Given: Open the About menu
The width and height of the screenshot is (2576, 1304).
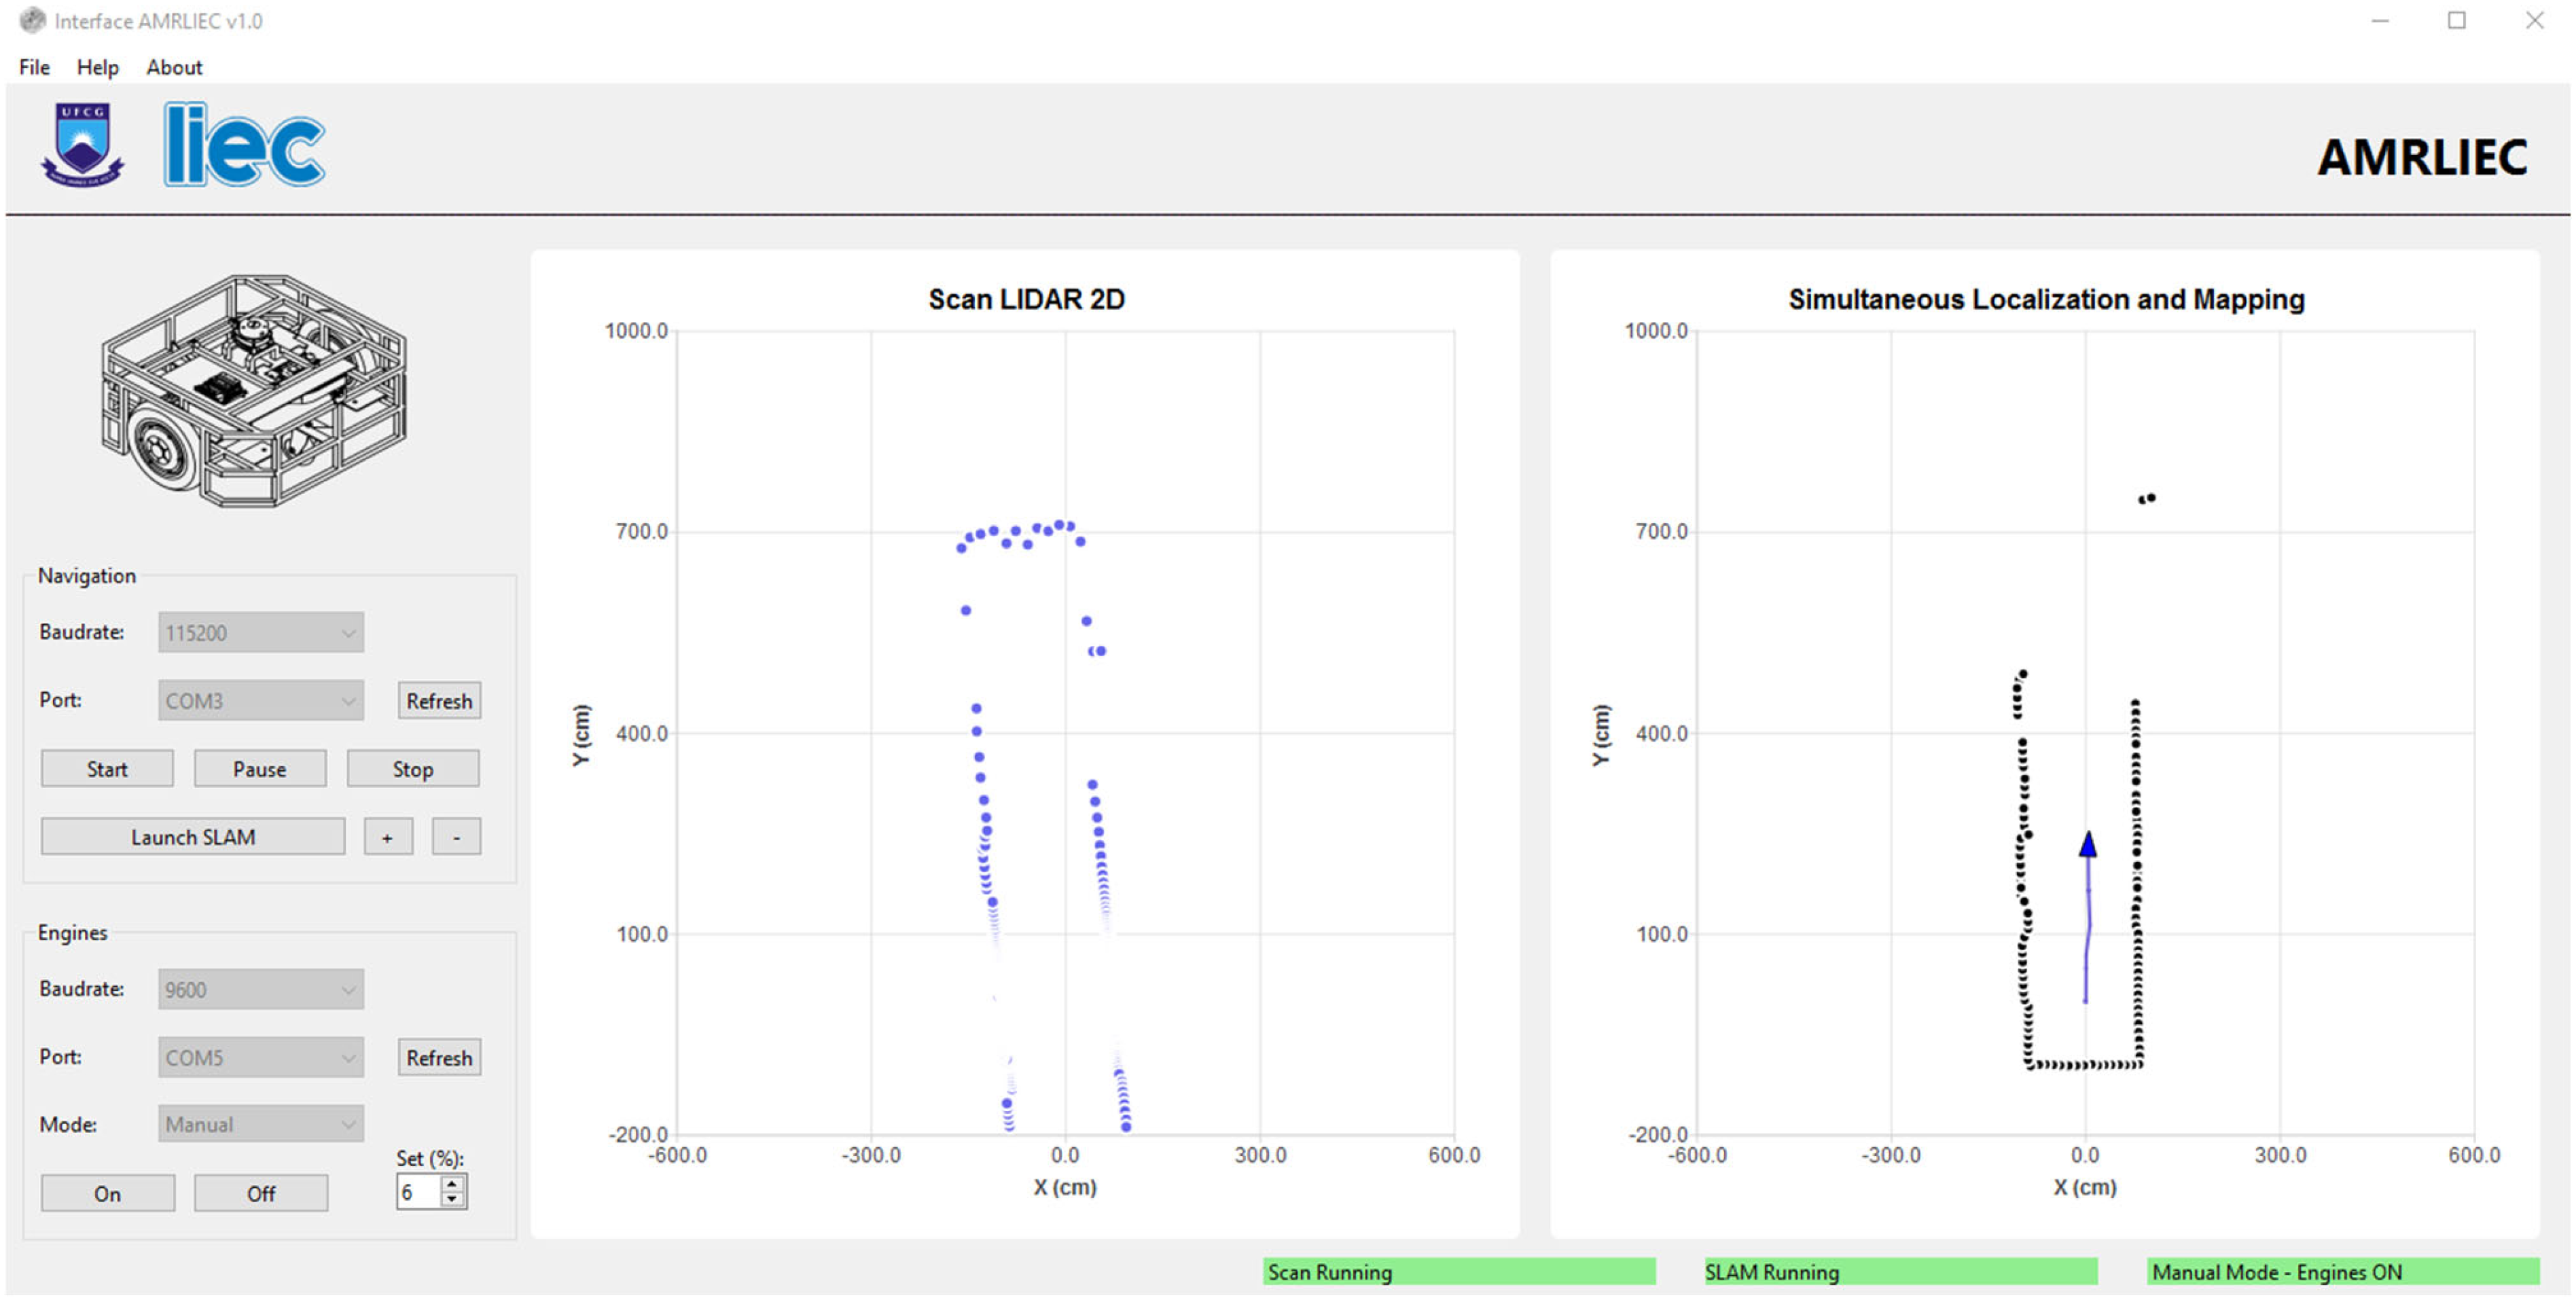Looking at the screenshot, I should [x=174, y=67].
